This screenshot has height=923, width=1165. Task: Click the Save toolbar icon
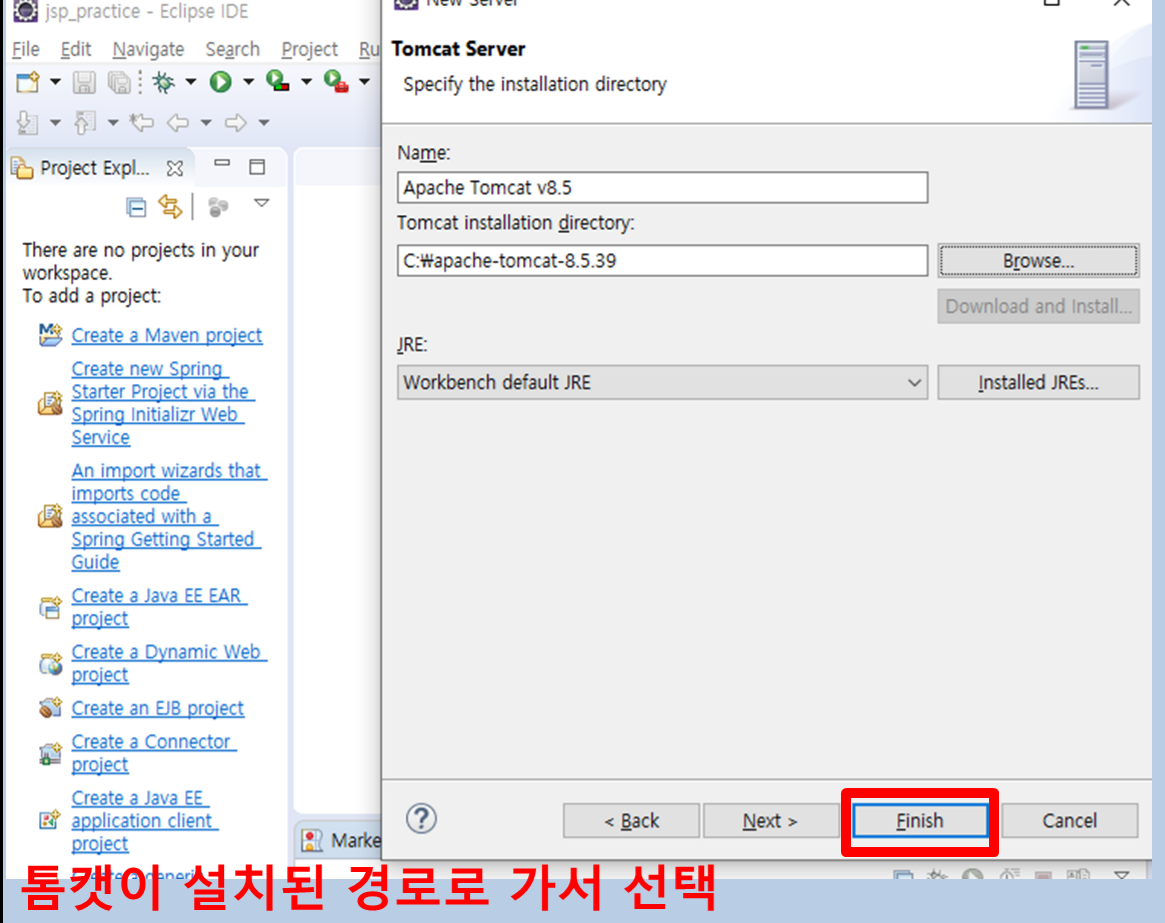84,82
